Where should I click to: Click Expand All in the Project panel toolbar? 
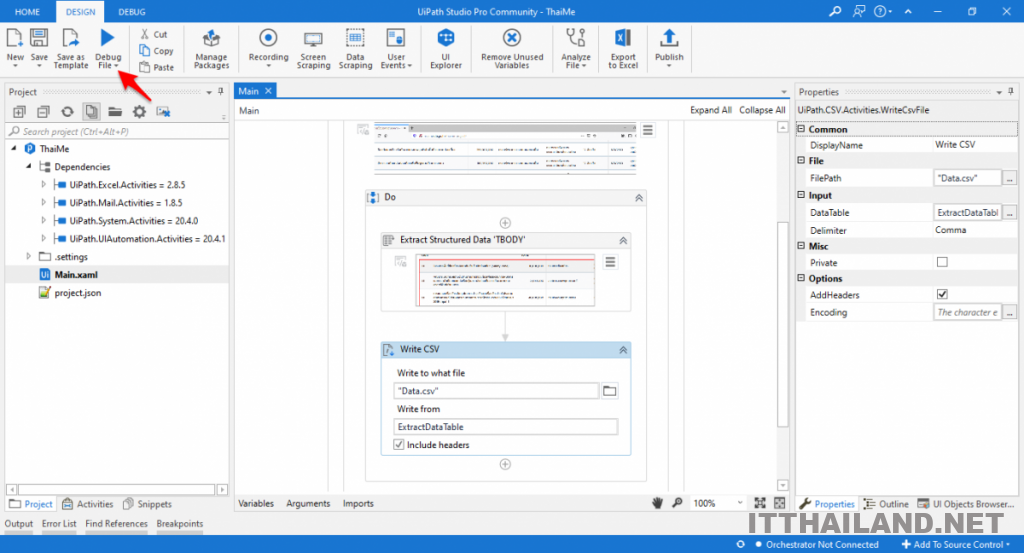(x=20, y=112)
